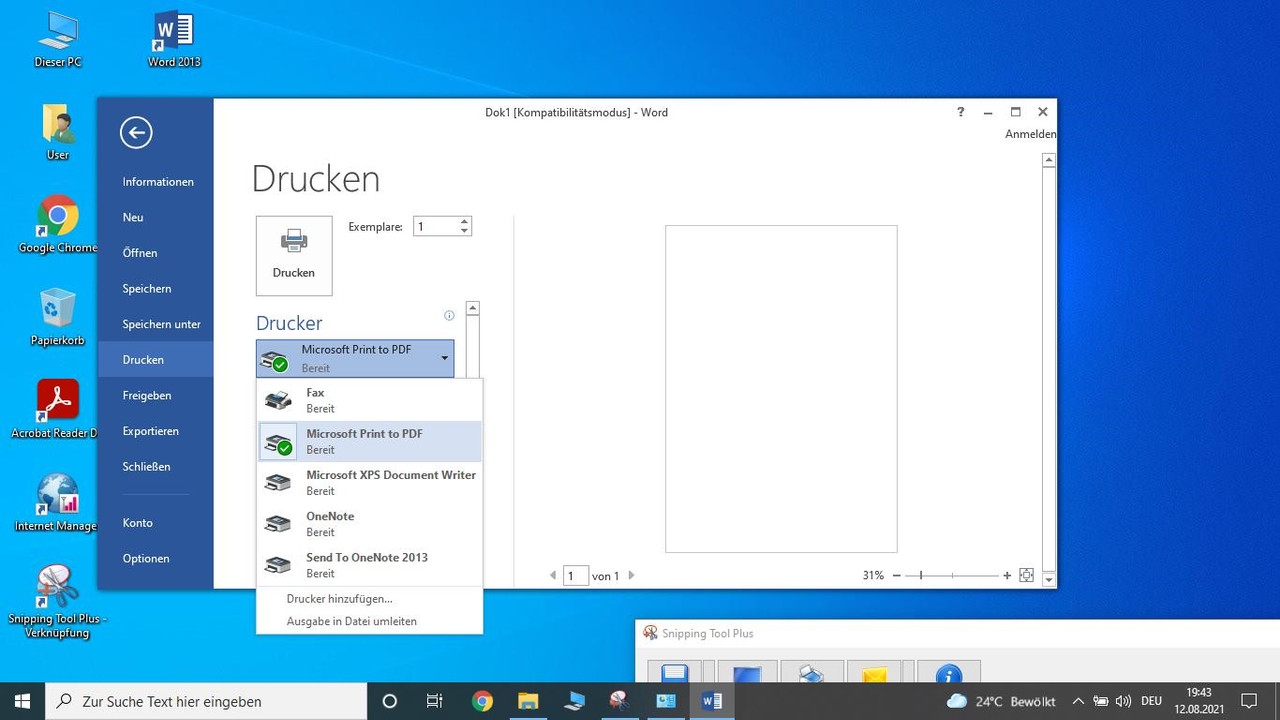Click the weather 24°C Bewölkt widget

pyautogui.click(x=1001, y=701)
